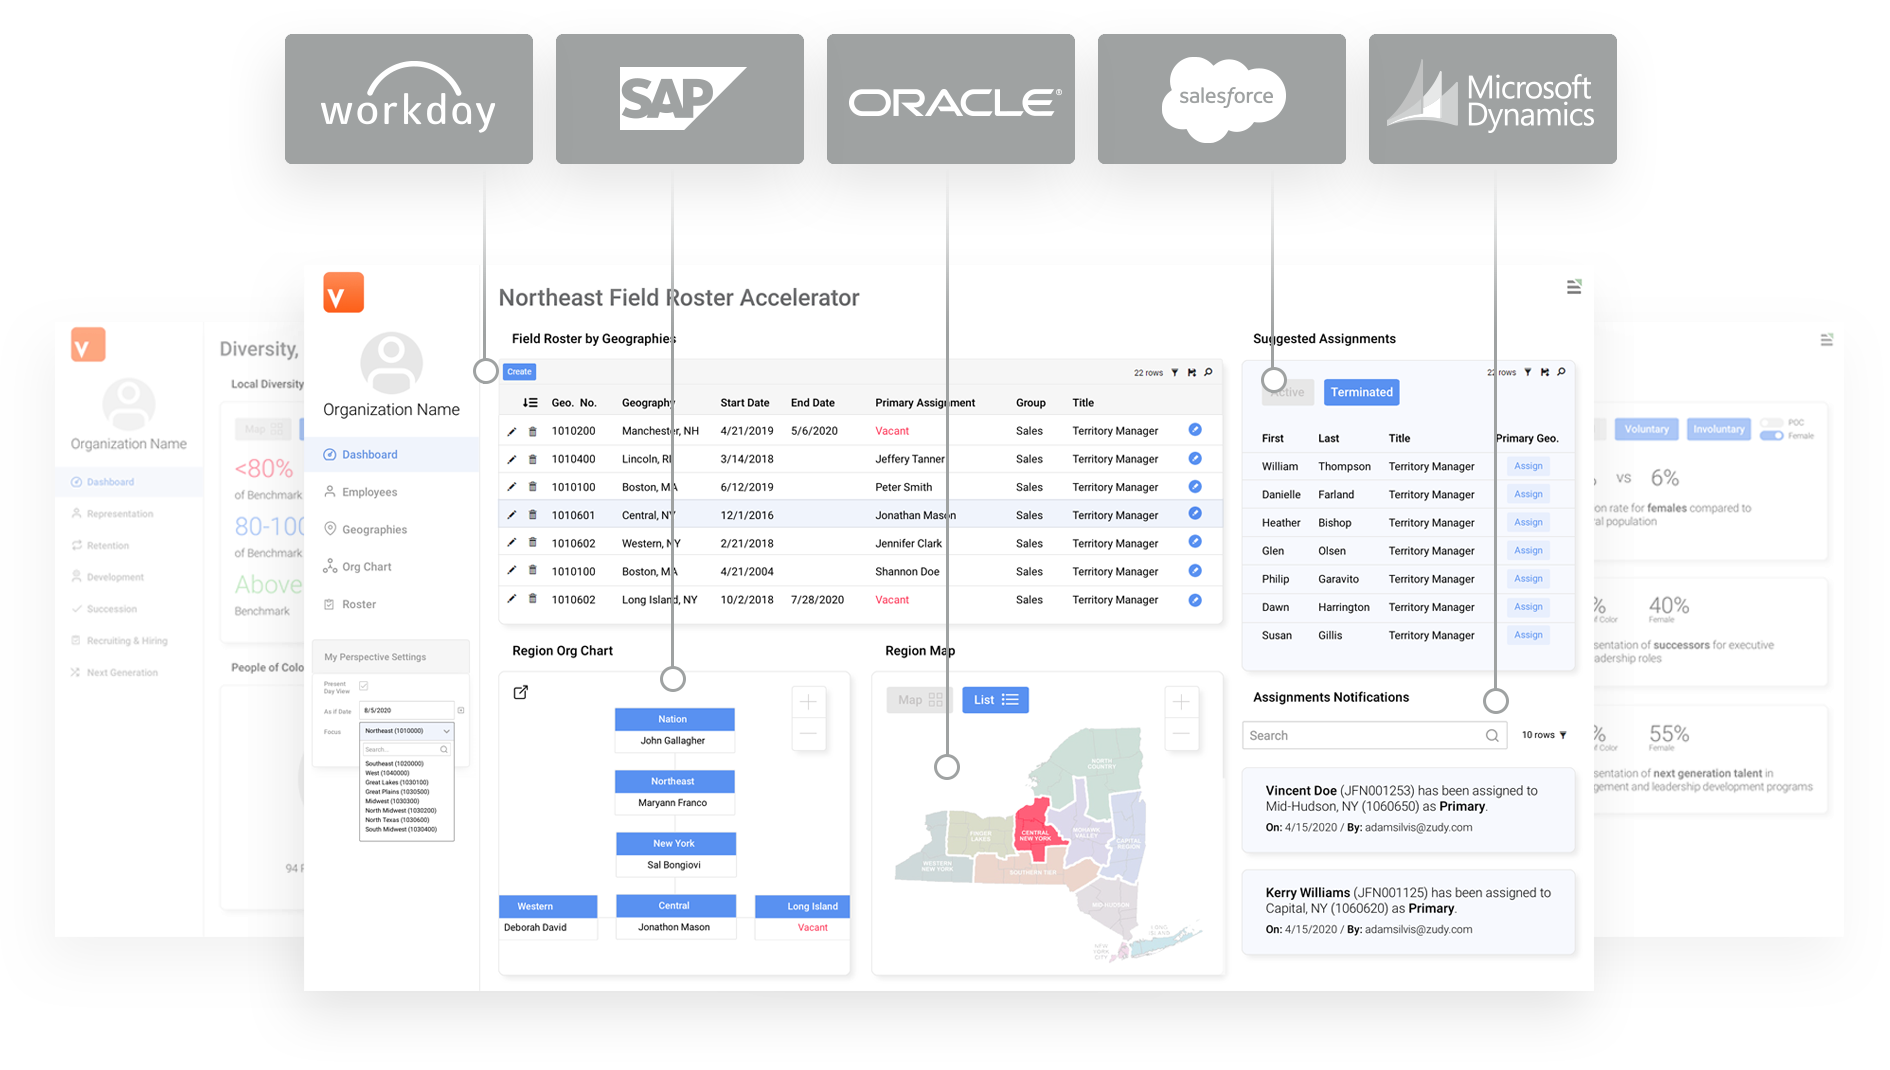This screenshot has width=1890, height=1070.
Task: Click filter icon in Suggested Assignments panel
Action: 1528,372
